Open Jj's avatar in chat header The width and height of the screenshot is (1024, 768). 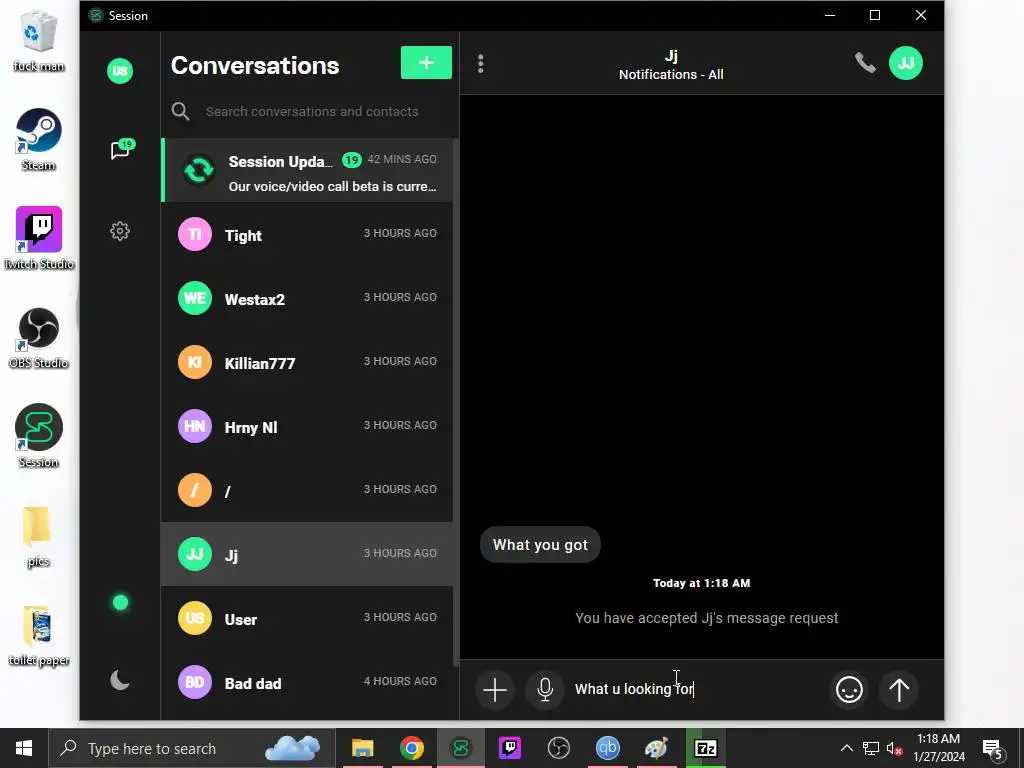pyautogui.click(x=906, y=63)
